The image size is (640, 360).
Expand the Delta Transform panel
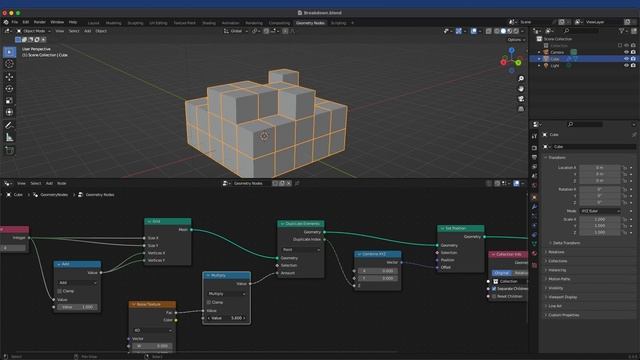click(x=566, y=243)
